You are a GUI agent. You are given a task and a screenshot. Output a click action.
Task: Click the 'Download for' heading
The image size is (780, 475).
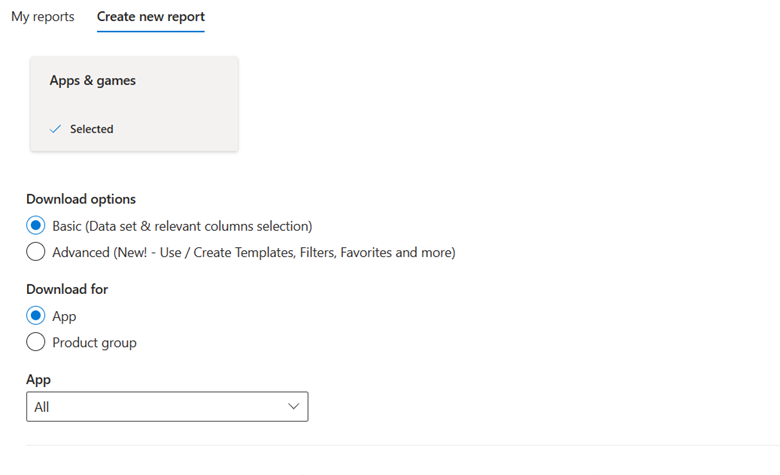[67, 289]
